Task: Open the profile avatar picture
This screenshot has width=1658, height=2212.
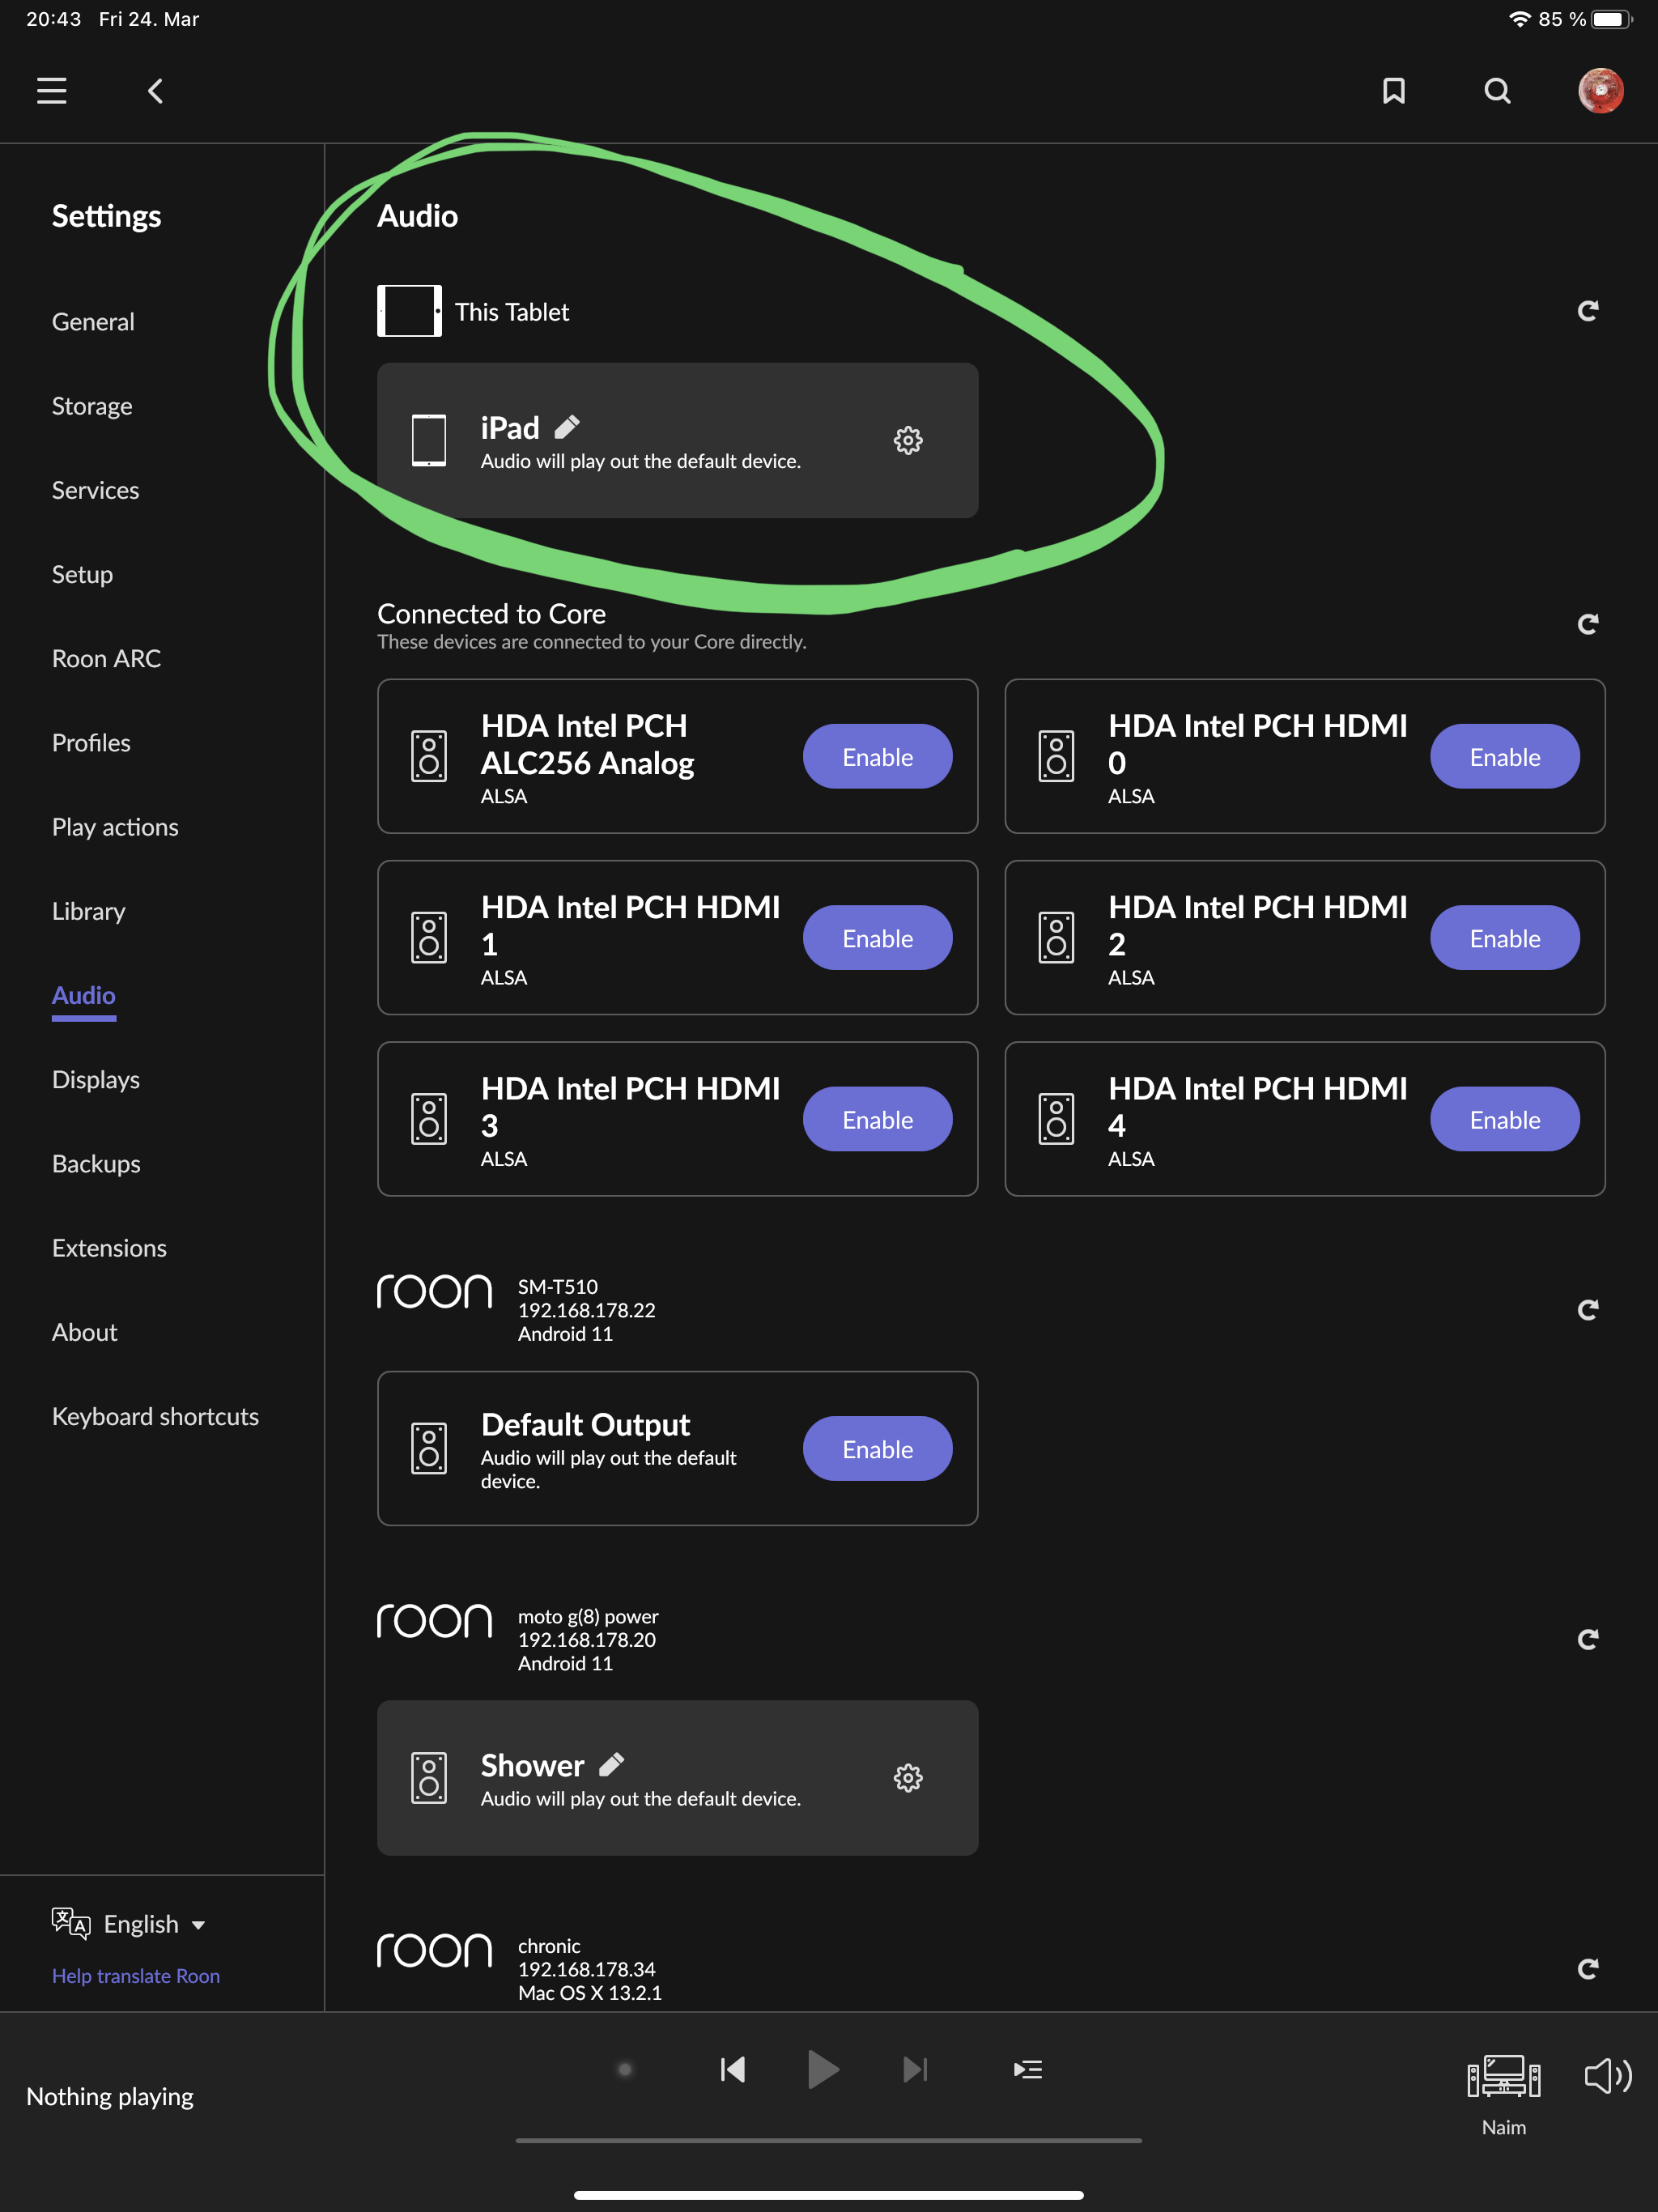Action: 1600,91
